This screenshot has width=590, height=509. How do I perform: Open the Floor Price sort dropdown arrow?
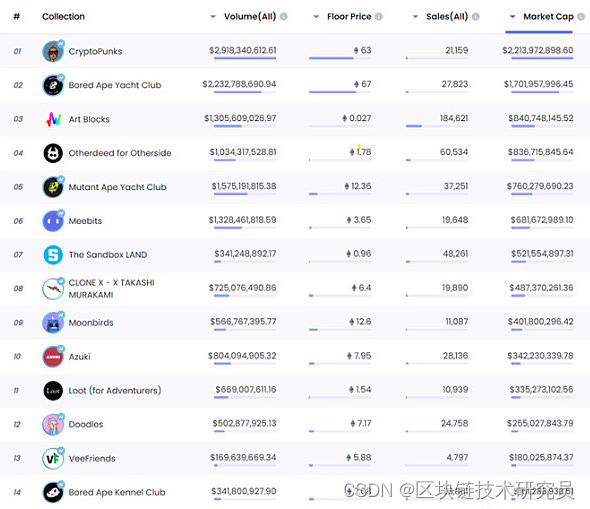click(316, 17)
